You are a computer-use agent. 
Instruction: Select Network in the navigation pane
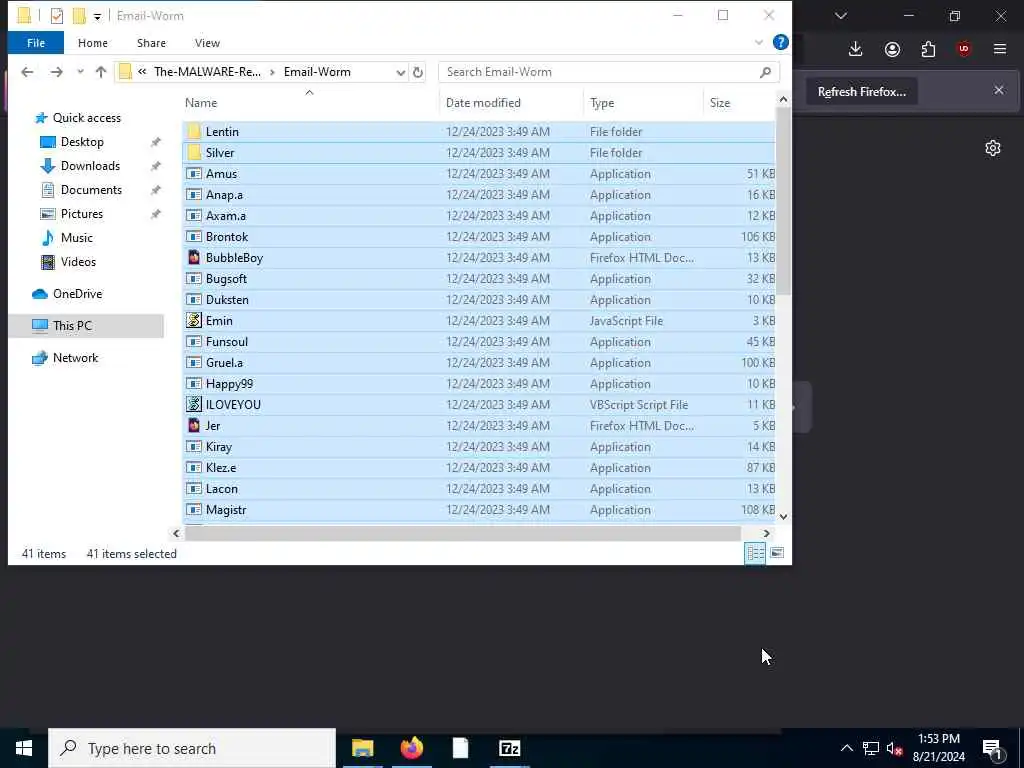[x=75, y=358]
